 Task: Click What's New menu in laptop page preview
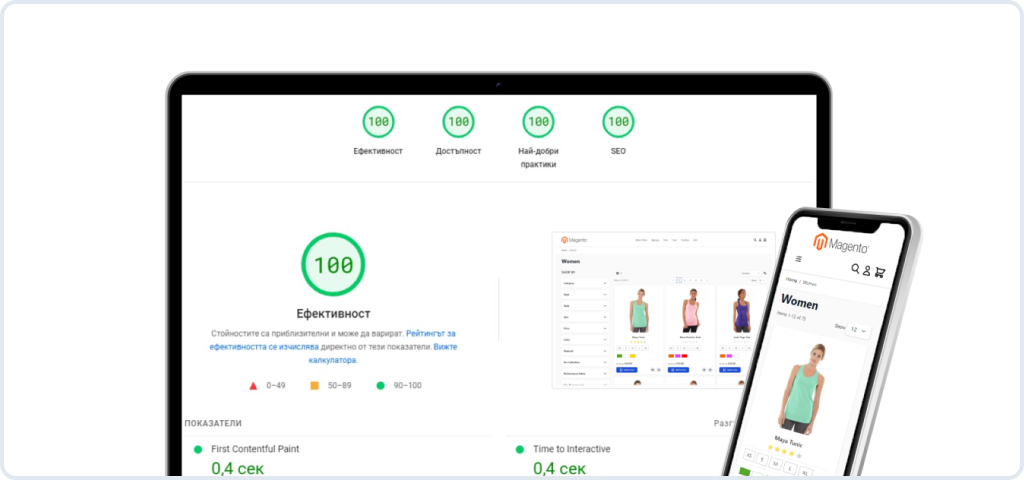tap(641, 240)
